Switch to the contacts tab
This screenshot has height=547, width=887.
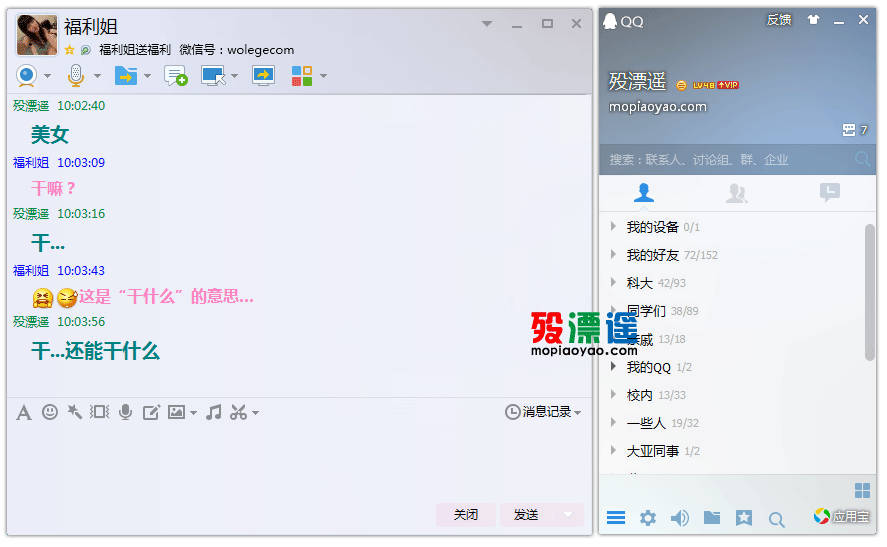coord(644,193)
